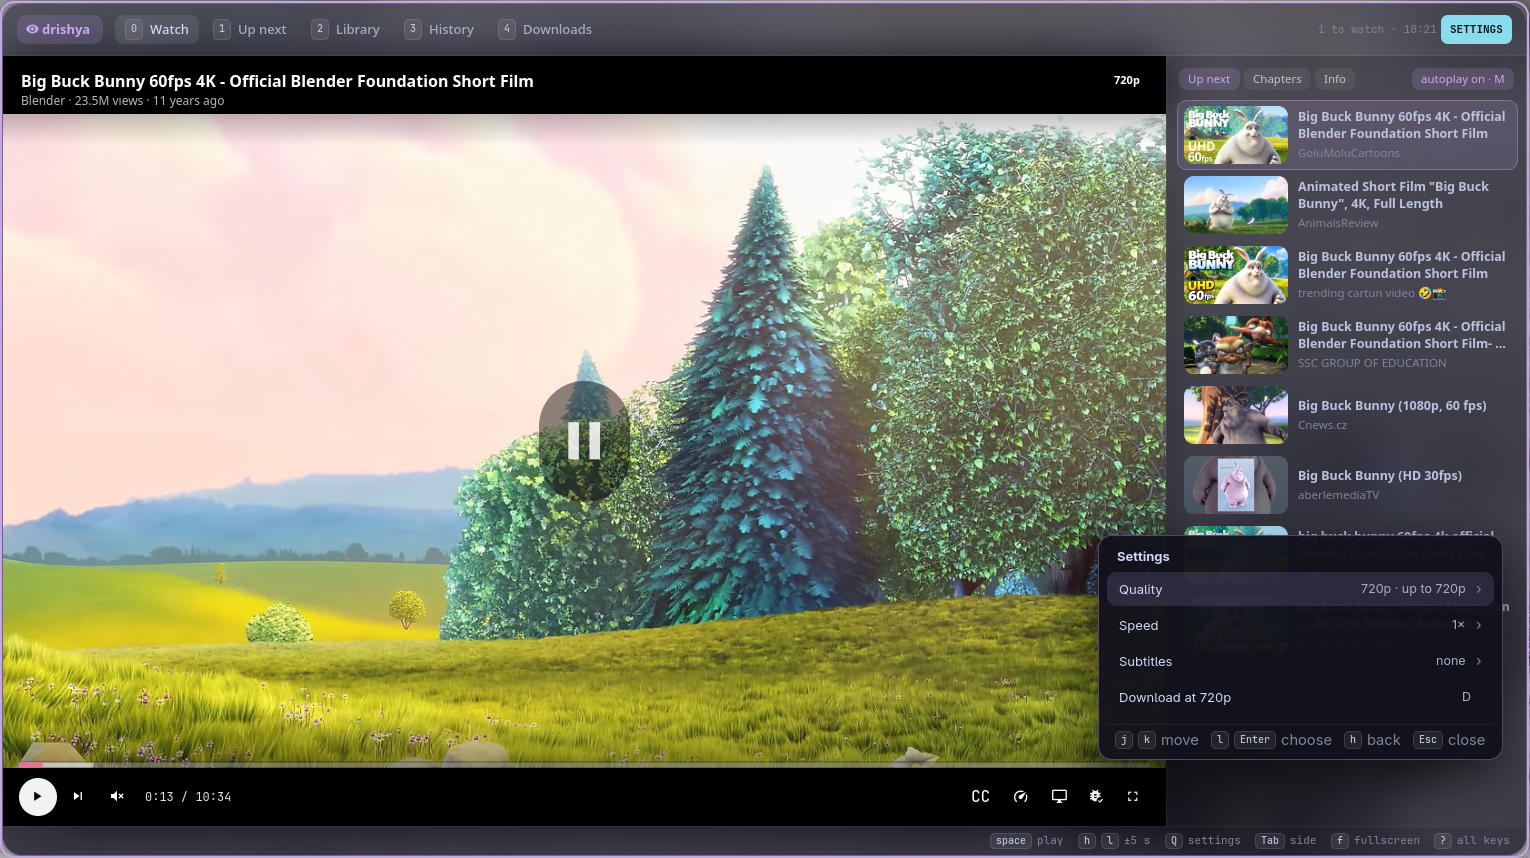The width and height of the screenshot is (1530, 858).
Task: Select the Info sidebar tab
Action: coord(1335,79)
